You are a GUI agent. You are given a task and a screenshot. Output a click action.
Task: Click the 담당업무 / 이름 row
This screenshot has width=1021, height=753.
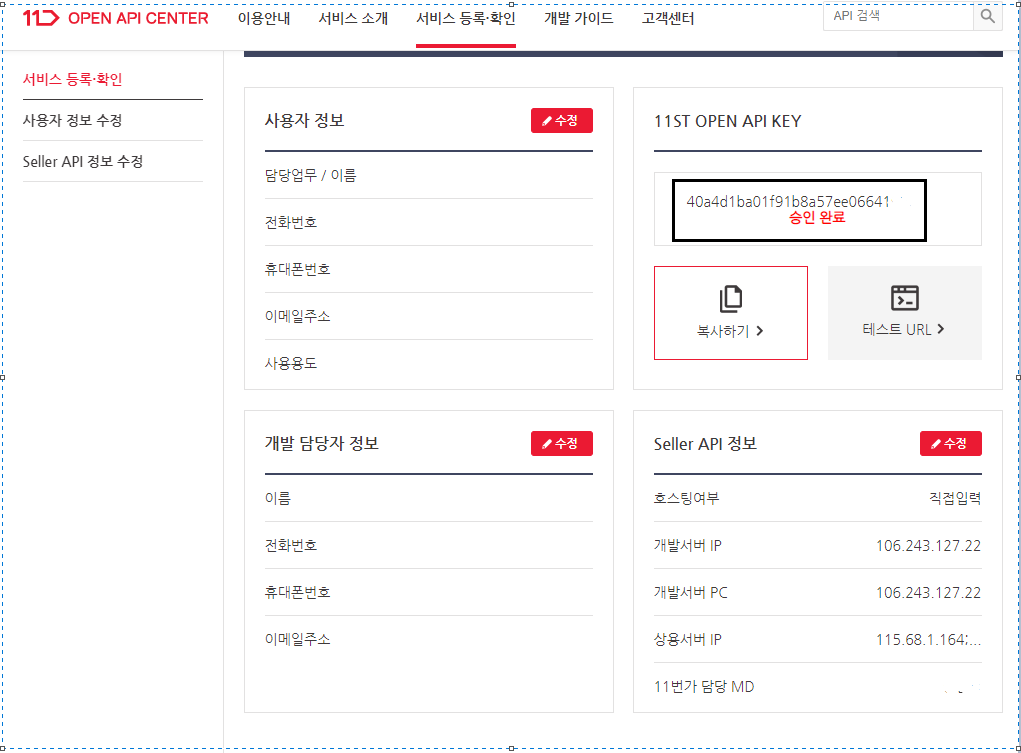coord(428,175)
